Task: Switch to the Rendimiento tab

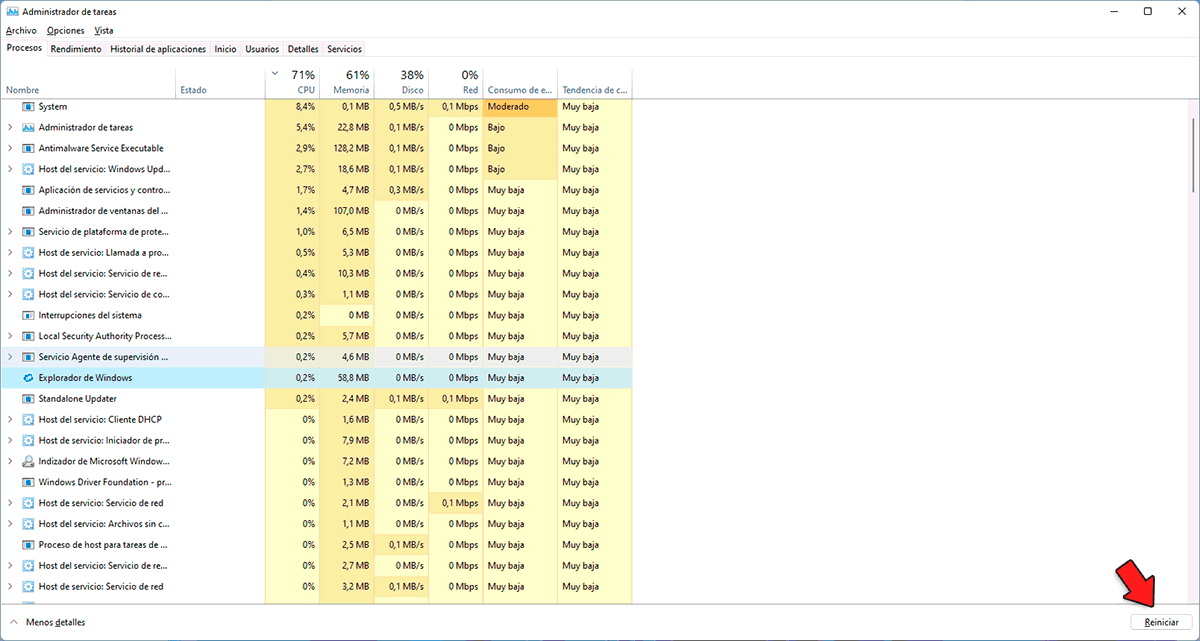Action: click(76, 49)
